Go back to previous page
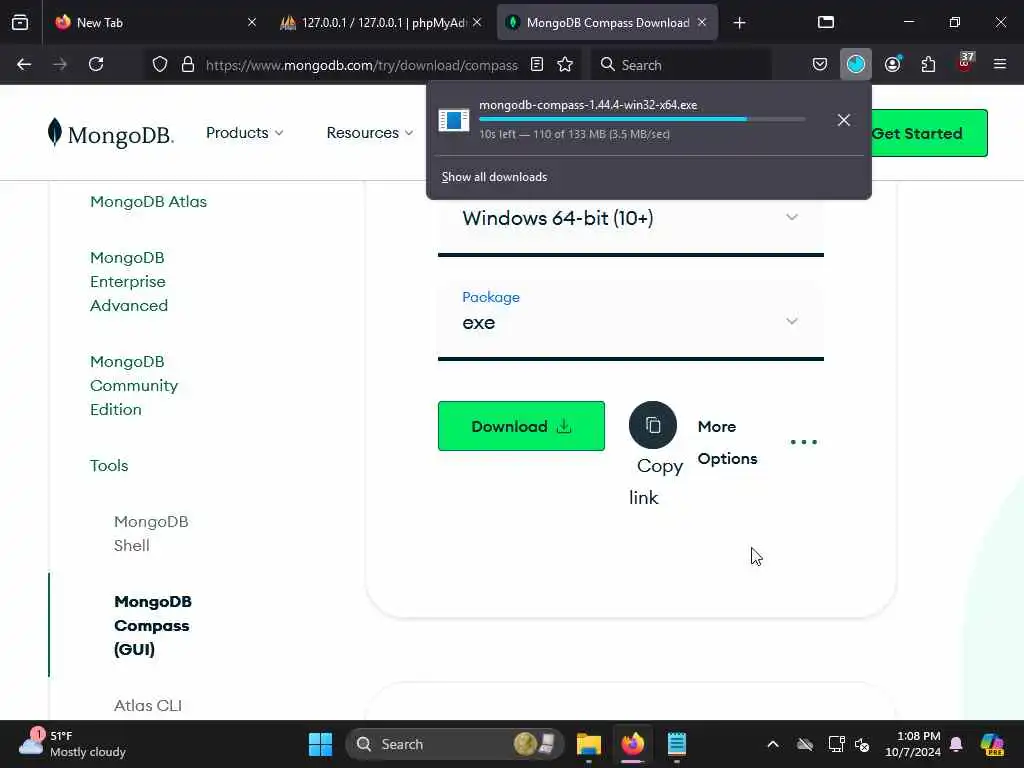1024x768 pixels. click(24, 64)
